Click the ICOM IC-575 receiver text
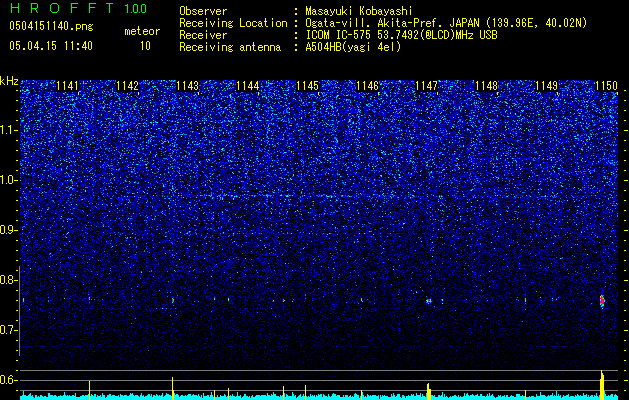 (x=401, y=35)
